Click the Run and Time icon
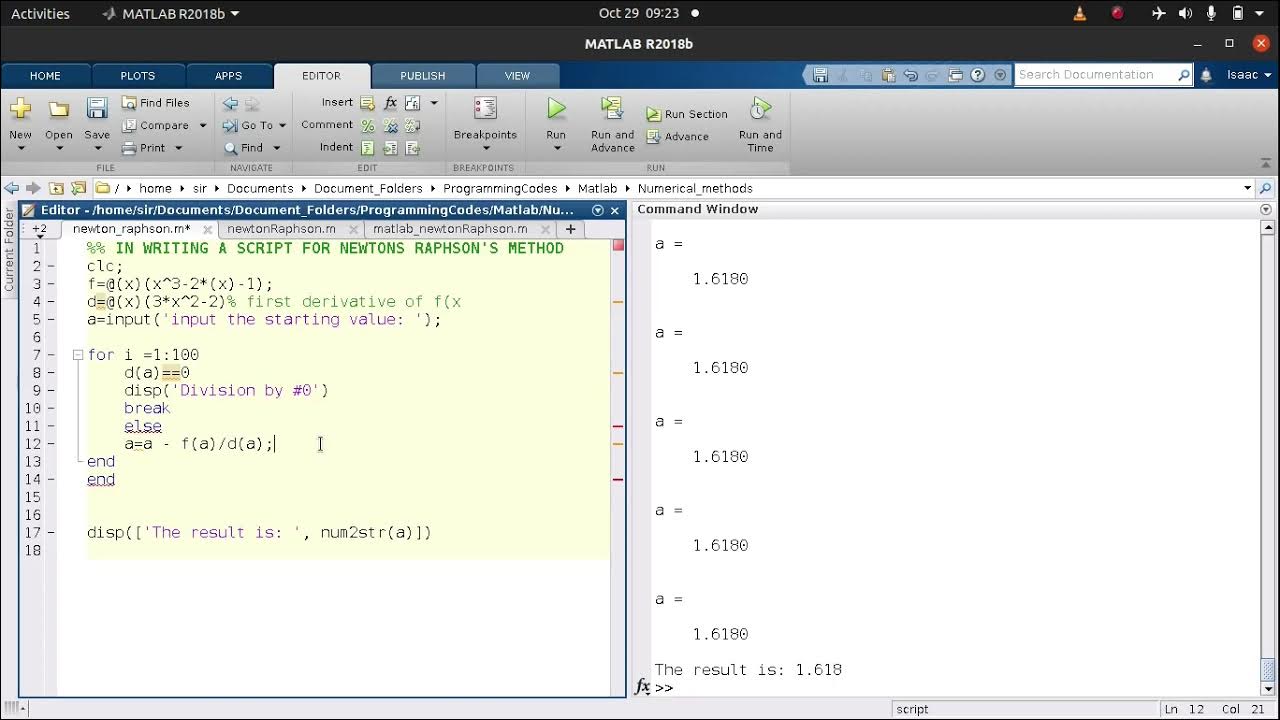1280x720 pixels. click(x=760, y=108)
